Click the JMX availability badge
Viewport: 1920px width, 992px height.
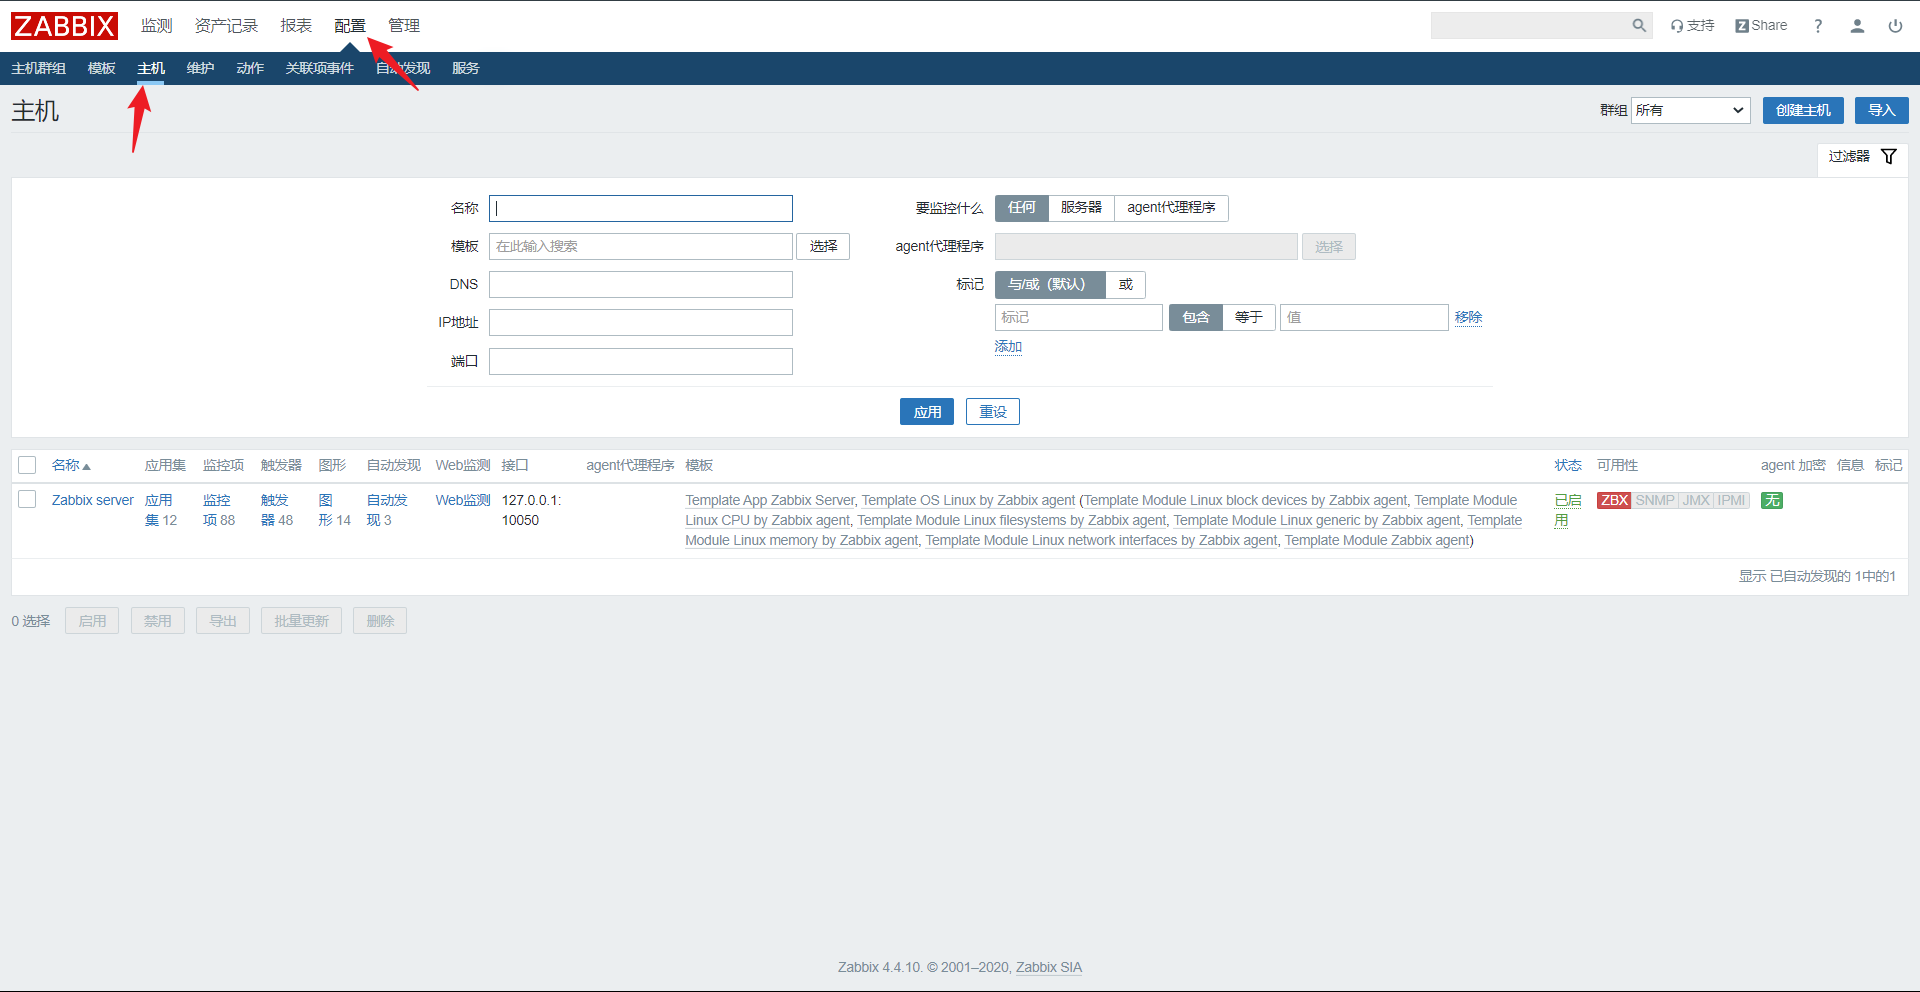pos(1696,501)
